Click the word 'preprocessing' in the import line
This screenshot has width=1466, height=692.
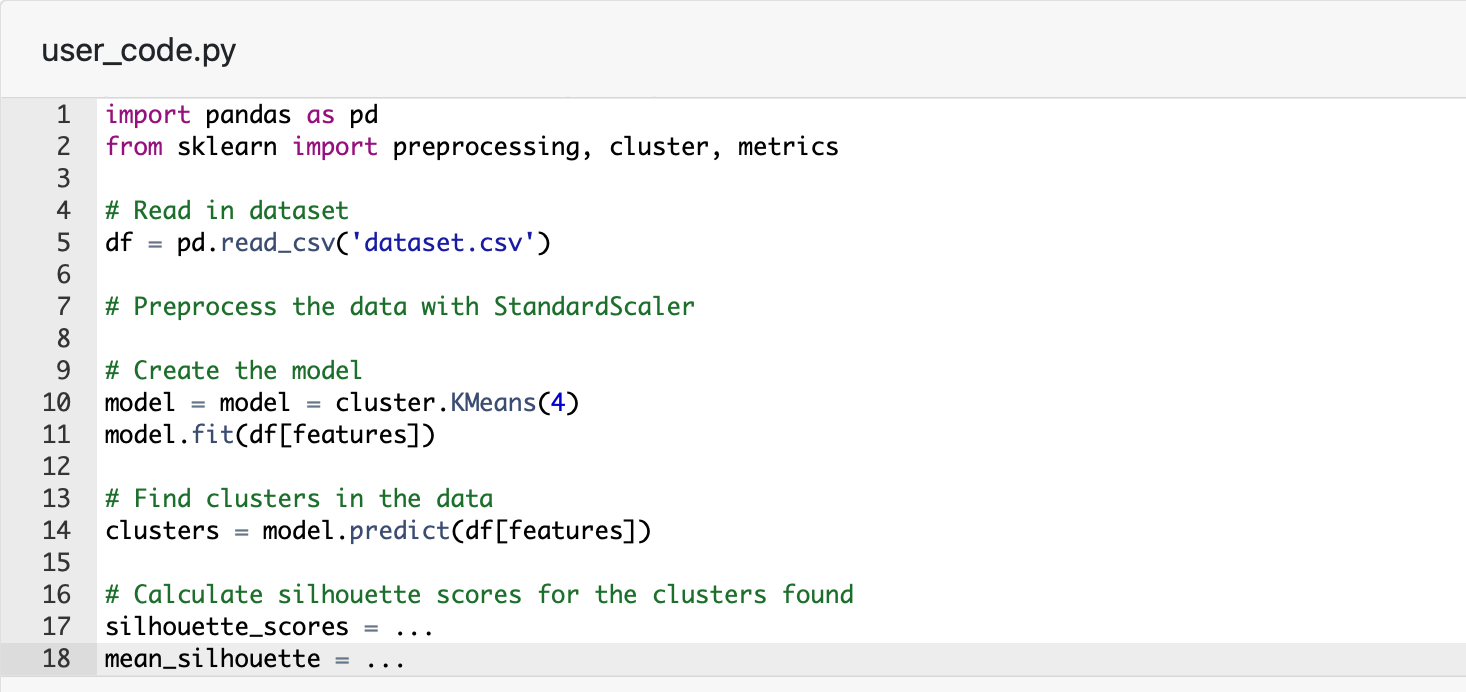point(485,147)
